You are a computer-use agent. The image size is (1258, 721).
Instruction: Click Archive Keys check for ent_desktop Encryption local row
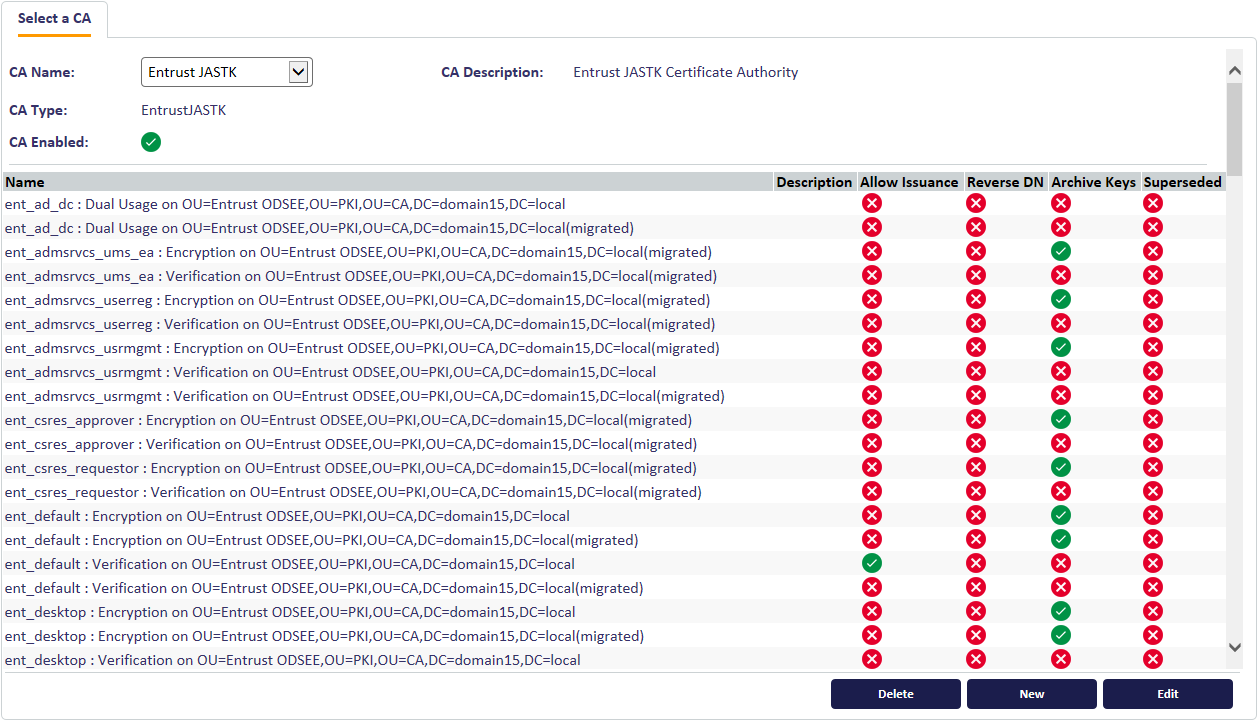click(1061, 611)
